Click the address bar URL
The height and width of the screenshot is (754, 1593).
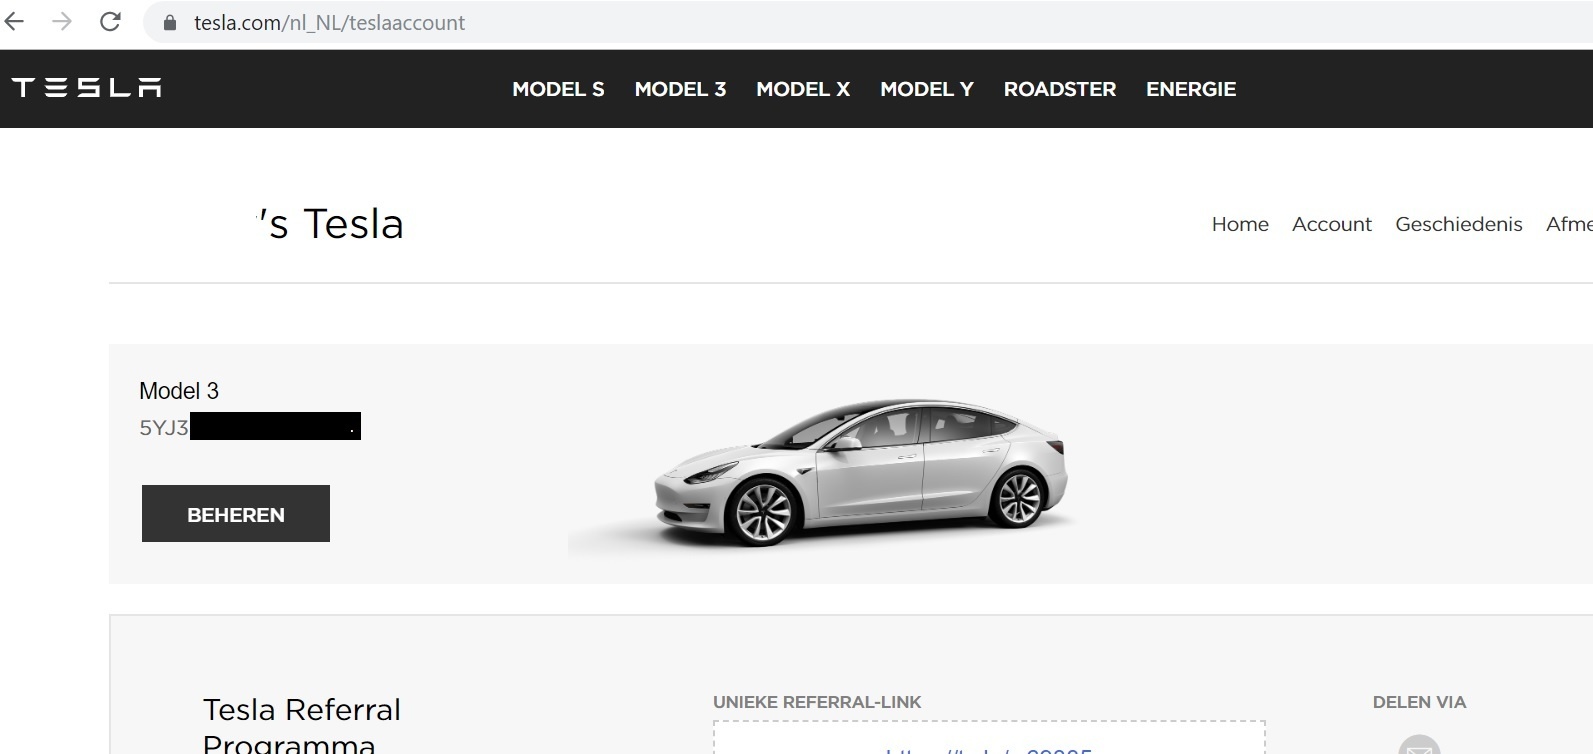coord(329,23)
